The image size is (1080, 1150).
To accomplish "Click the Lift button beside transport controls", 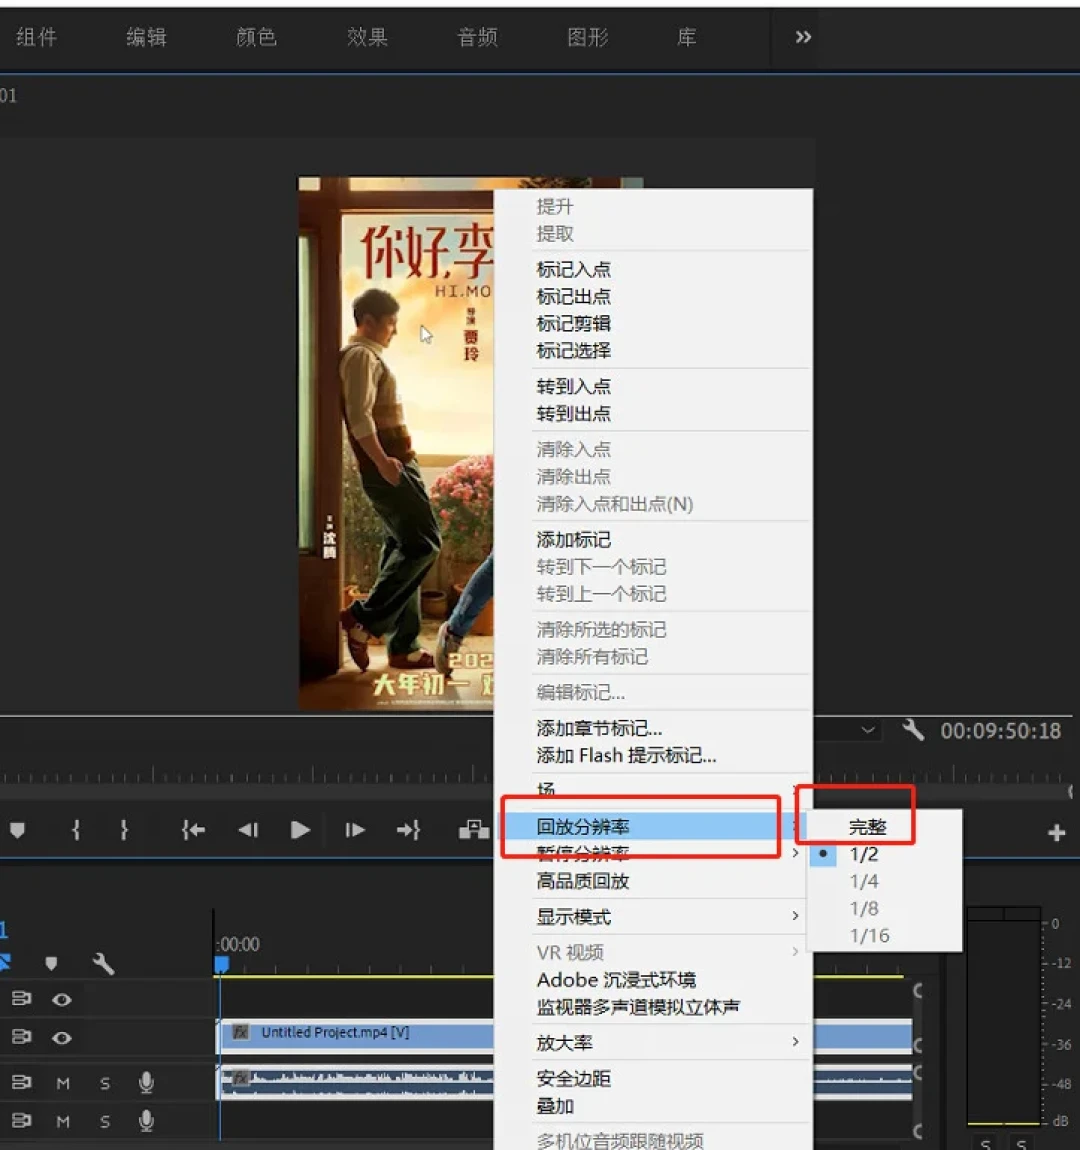I will tap(474, 829).
